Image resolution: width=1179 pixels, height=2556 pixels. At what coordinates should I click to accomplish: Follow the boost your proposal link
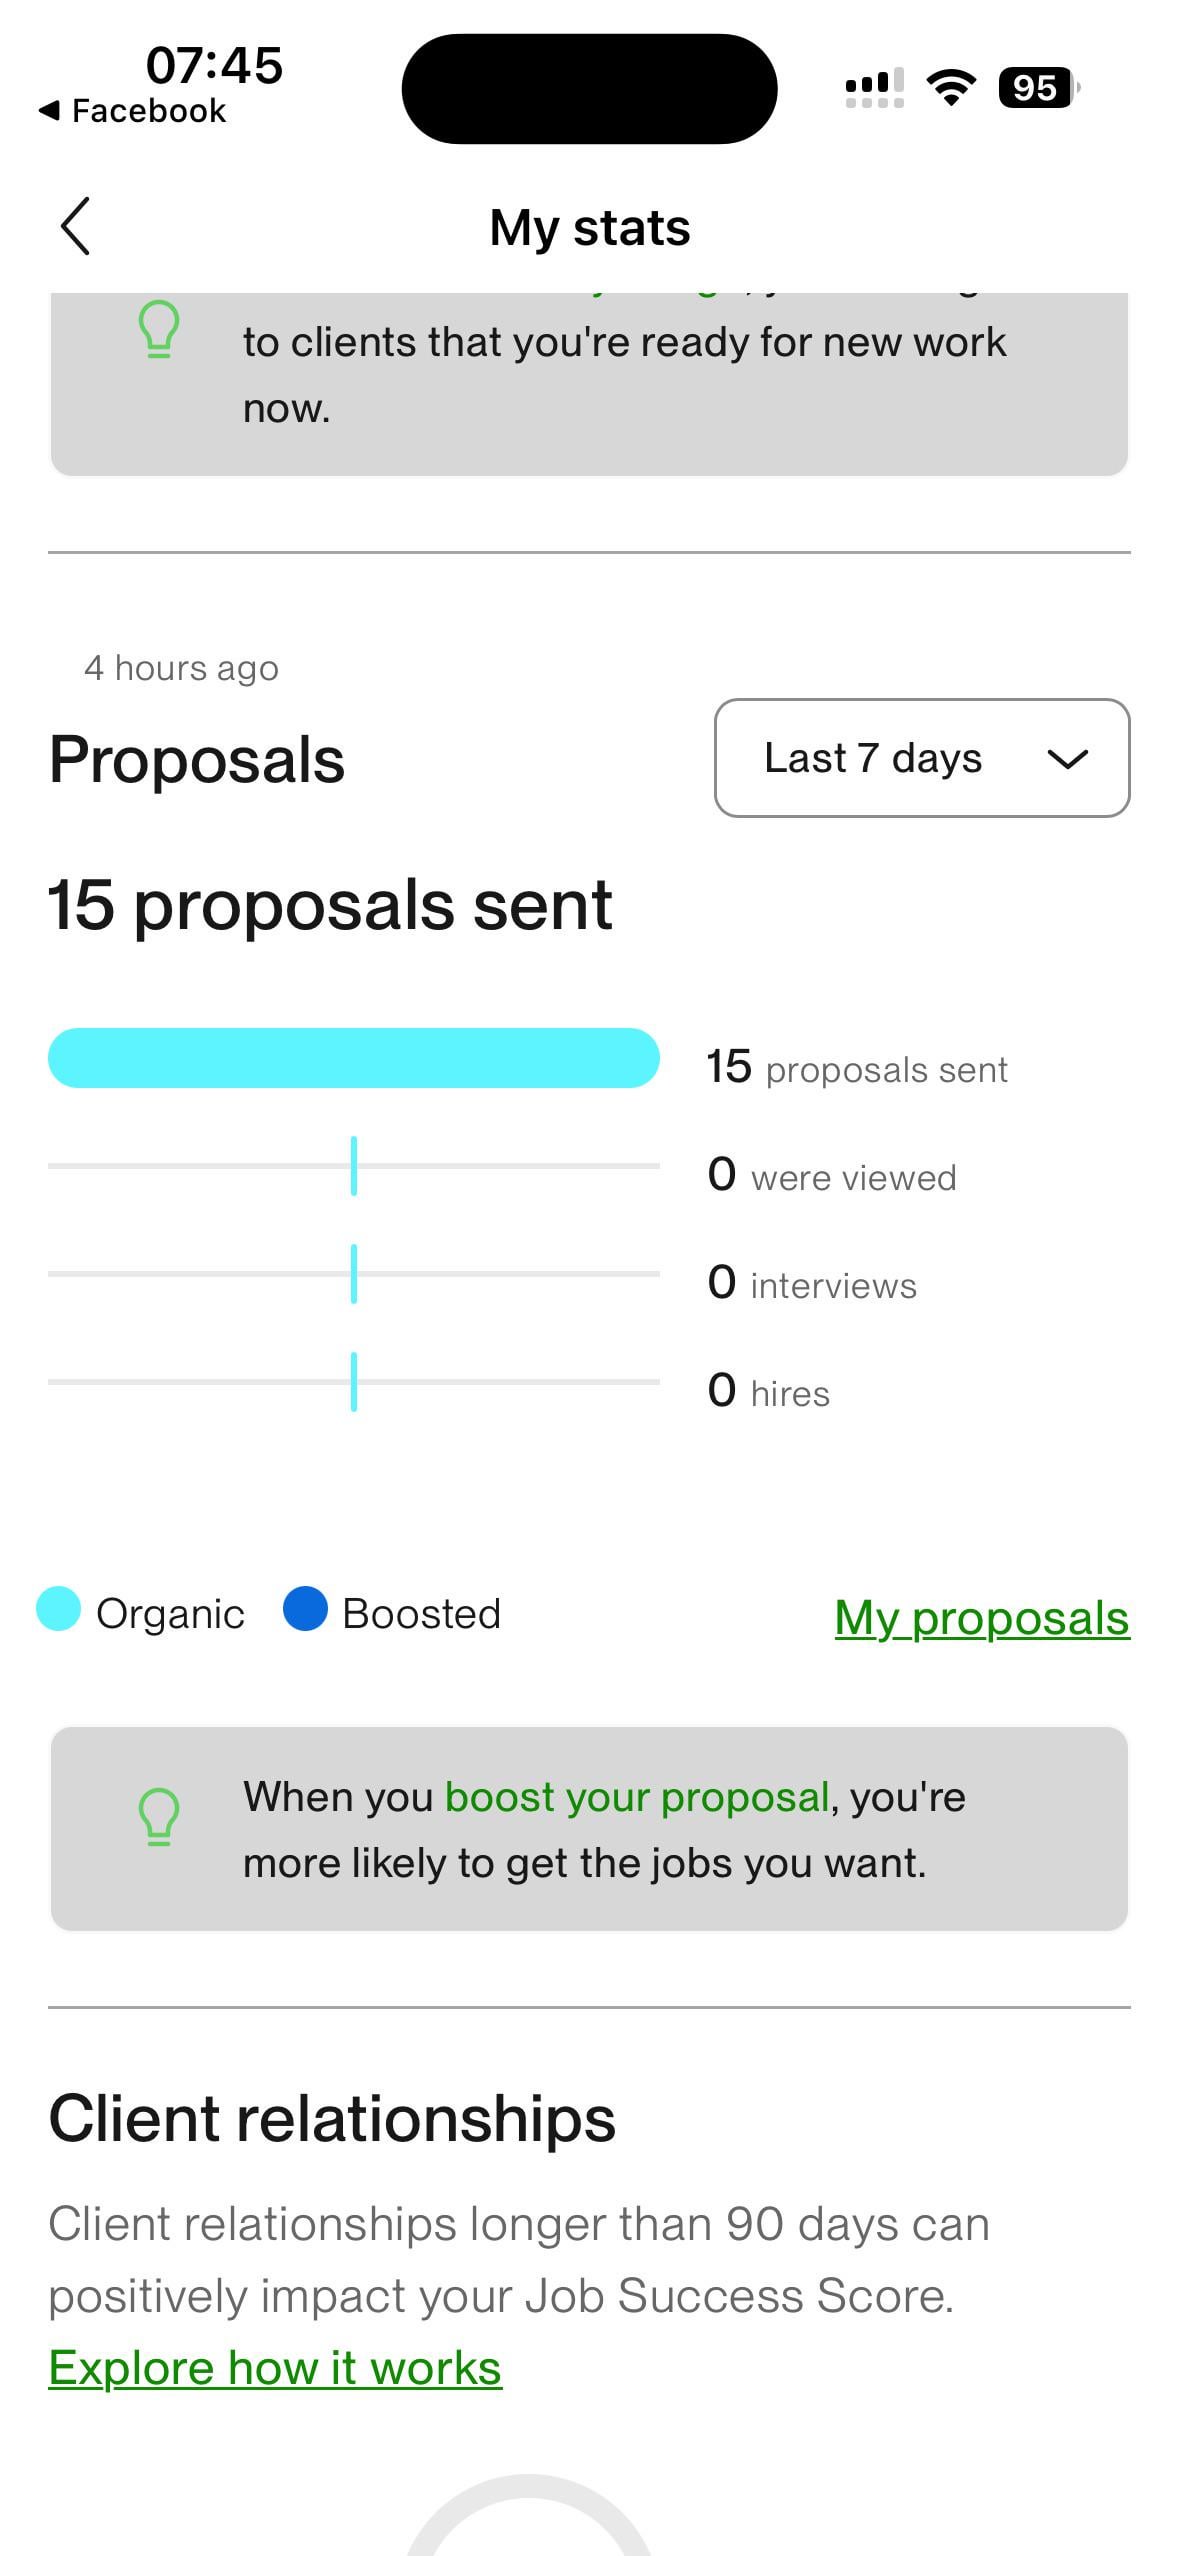click(x=637, y=1797)
